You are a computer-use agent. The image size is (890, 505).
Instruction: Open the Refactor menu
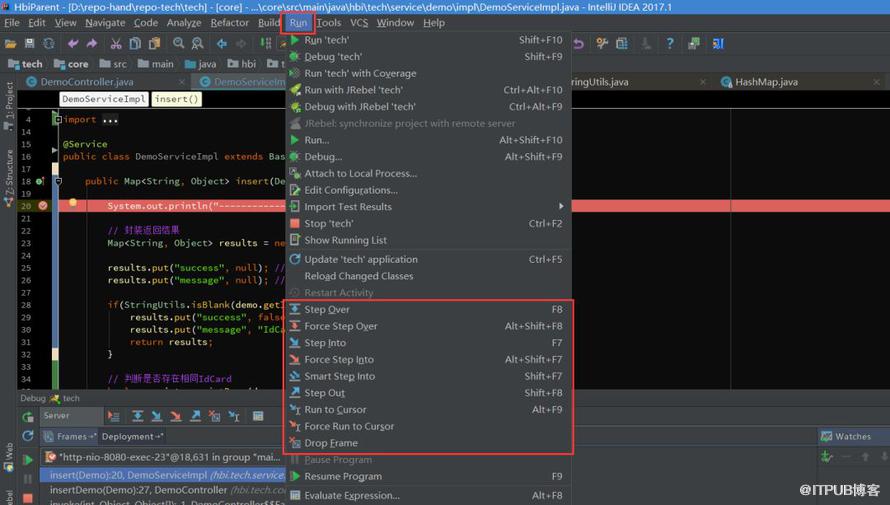point(229,23)
